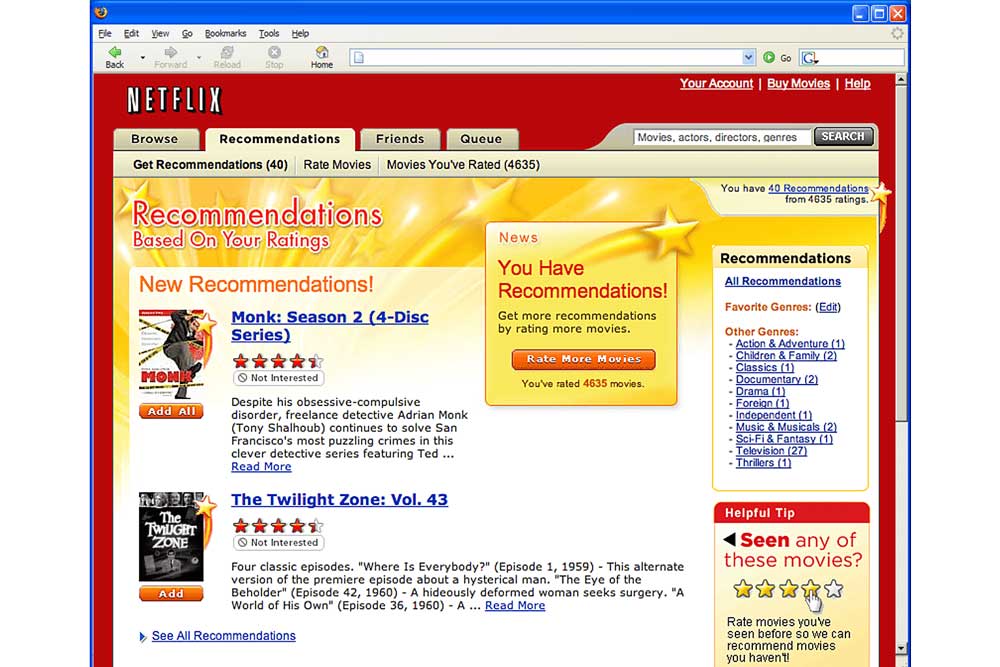
Task: Open Children & Family (2) genre
Action: (786, 355)
